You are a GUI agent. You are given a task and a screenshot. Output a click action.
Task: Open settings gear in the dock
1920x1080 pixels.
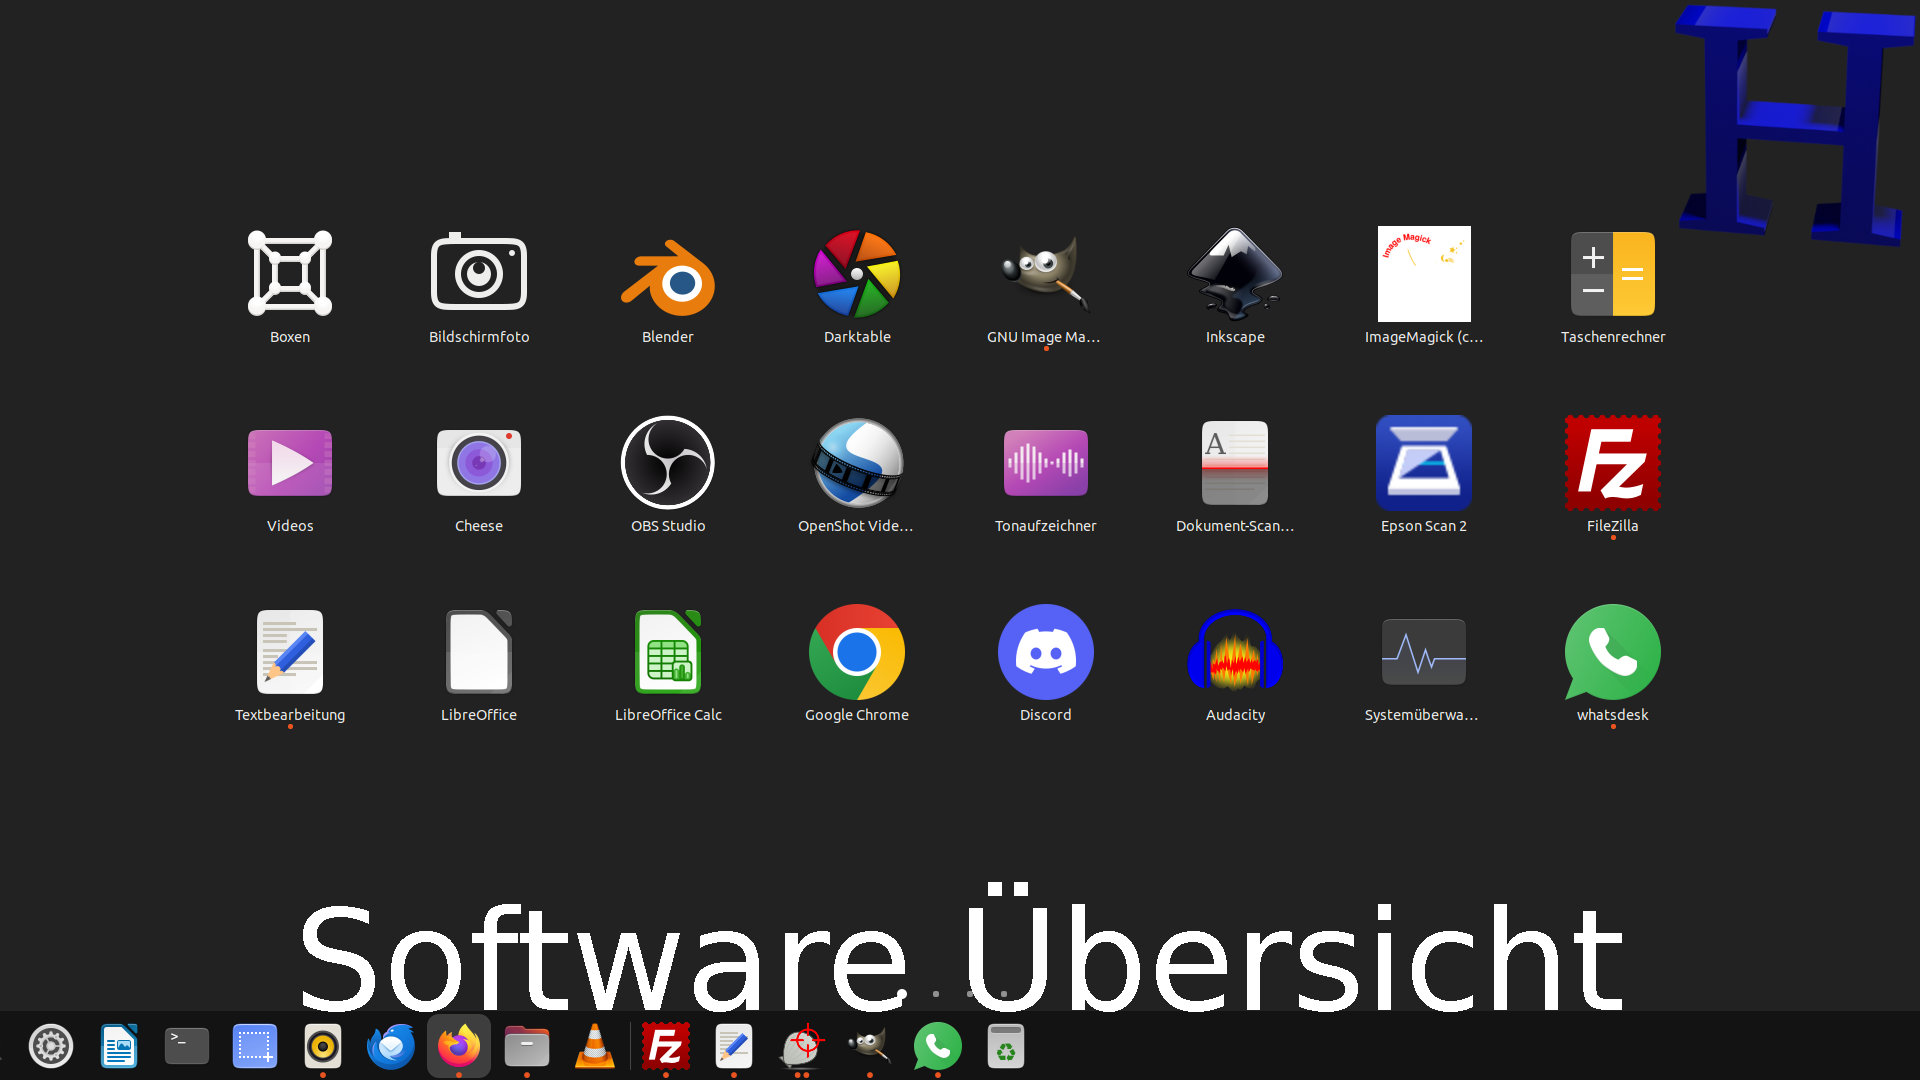[51, 1047]
